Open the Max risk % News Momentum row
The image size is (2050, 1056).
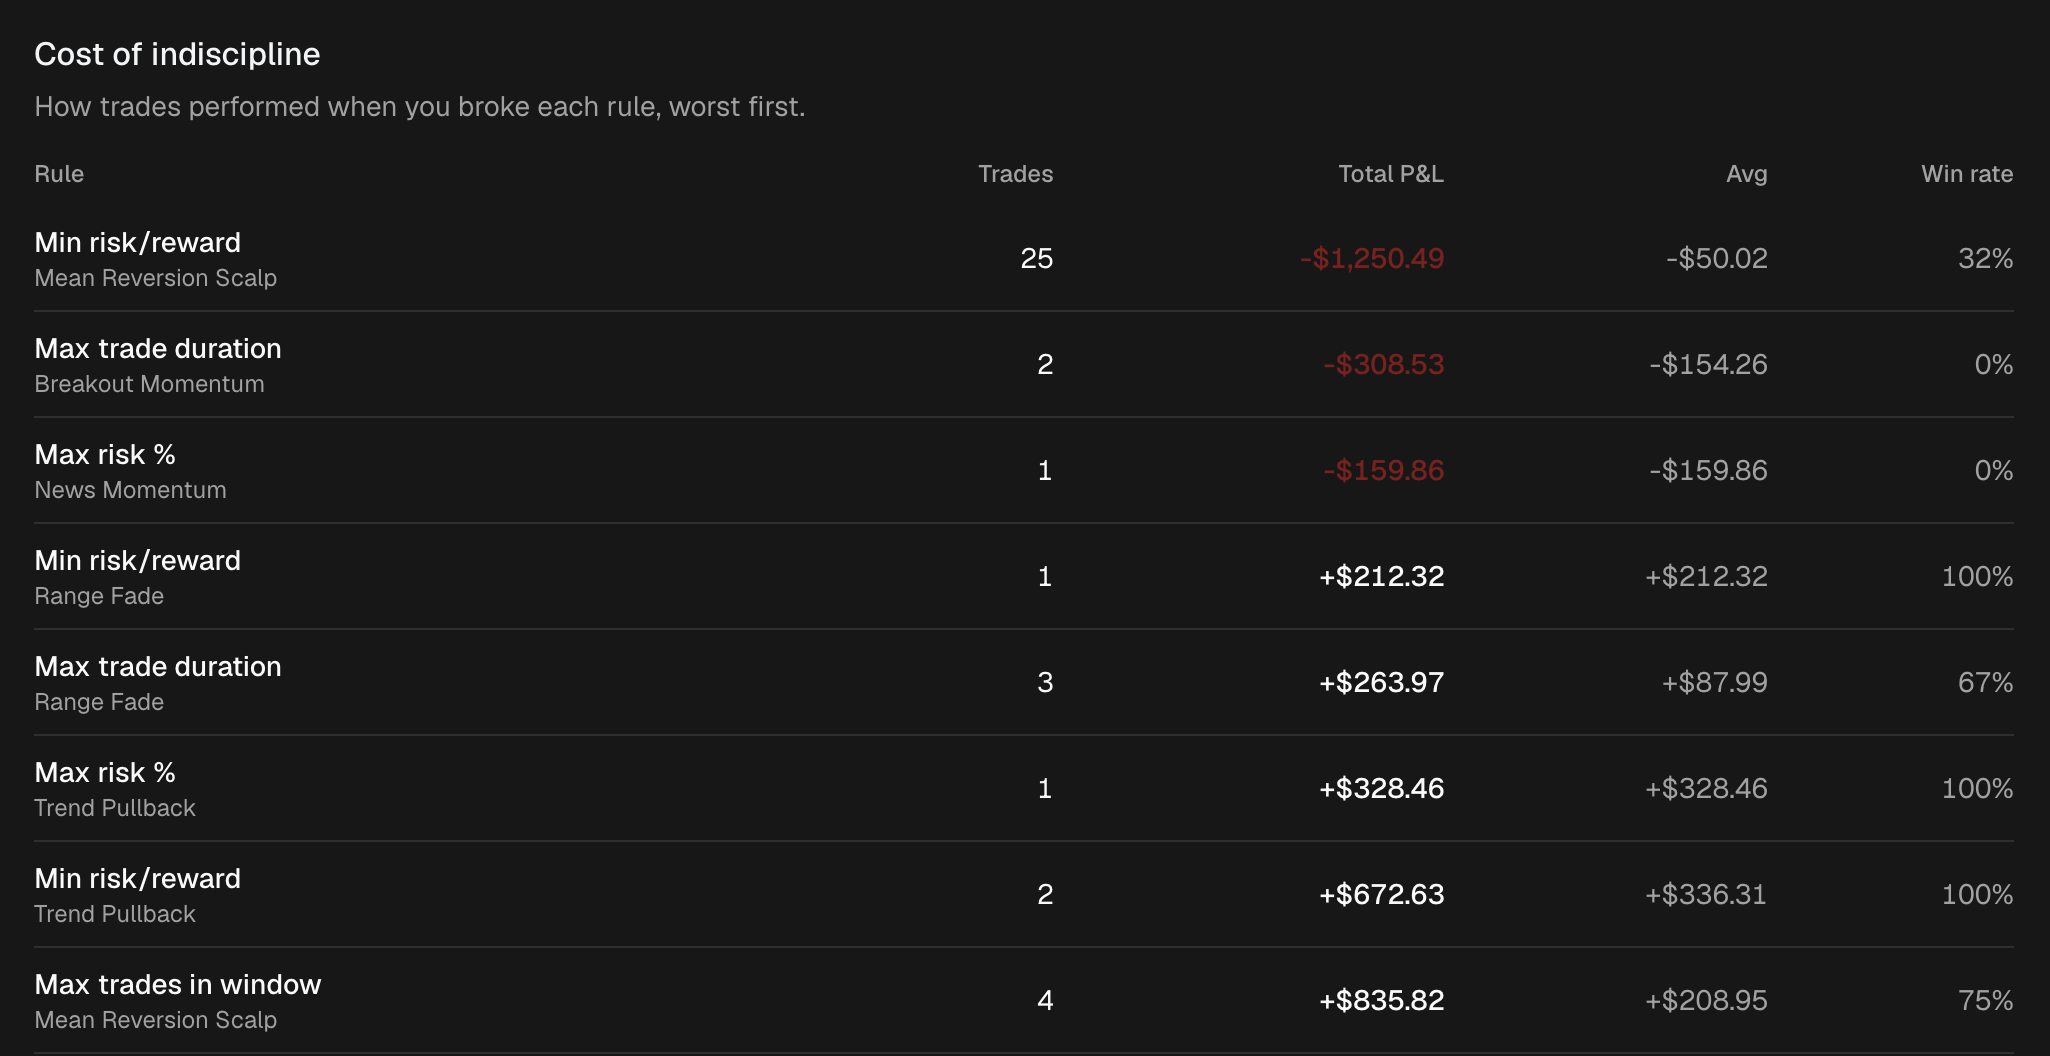click(1024, 470)
